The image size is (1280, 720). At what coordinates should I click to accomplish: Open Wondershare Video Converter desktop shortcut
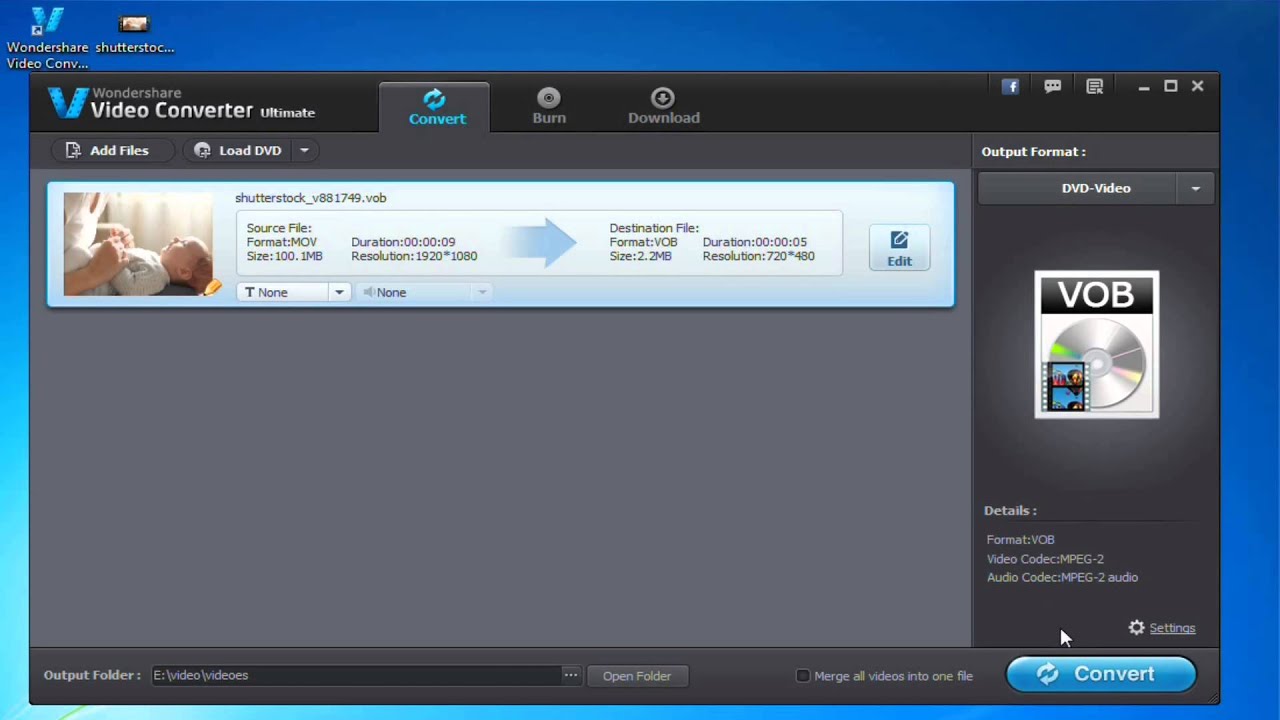point(47,38)
